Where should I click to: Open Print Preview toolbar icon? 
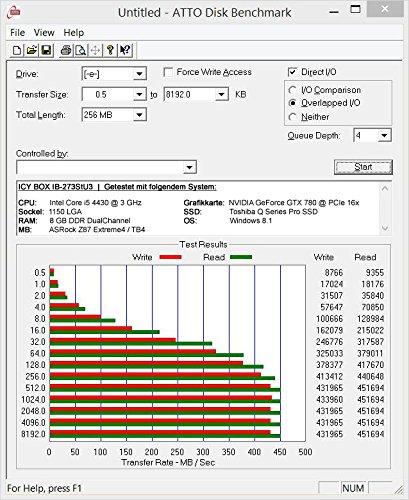pos(81,50)
